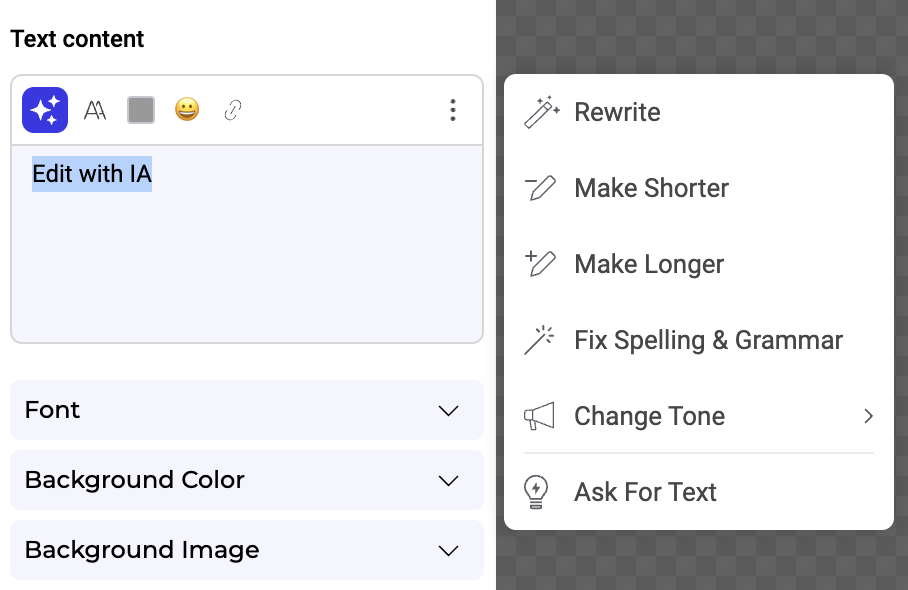Viewport: 908px width, 590px height.
Task: Select the Rewrite menu entry
Action: pyautogui.click(x=617, y=112)
